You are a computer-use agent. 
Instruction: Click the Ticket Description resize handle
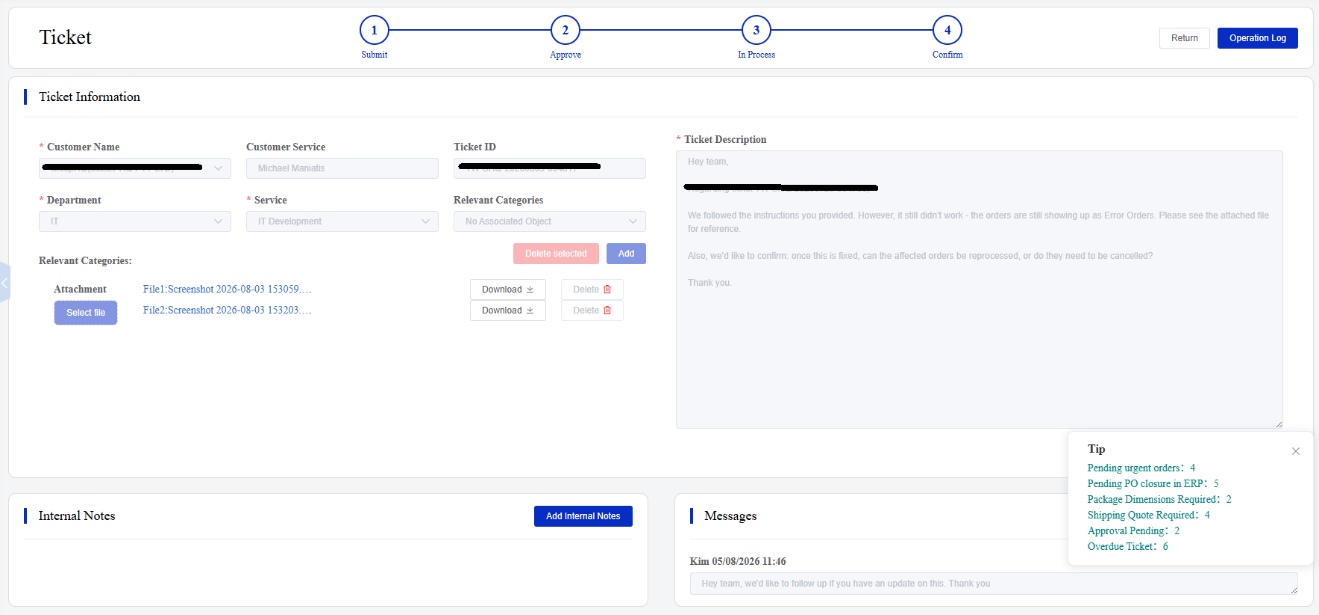[1278, 424]
